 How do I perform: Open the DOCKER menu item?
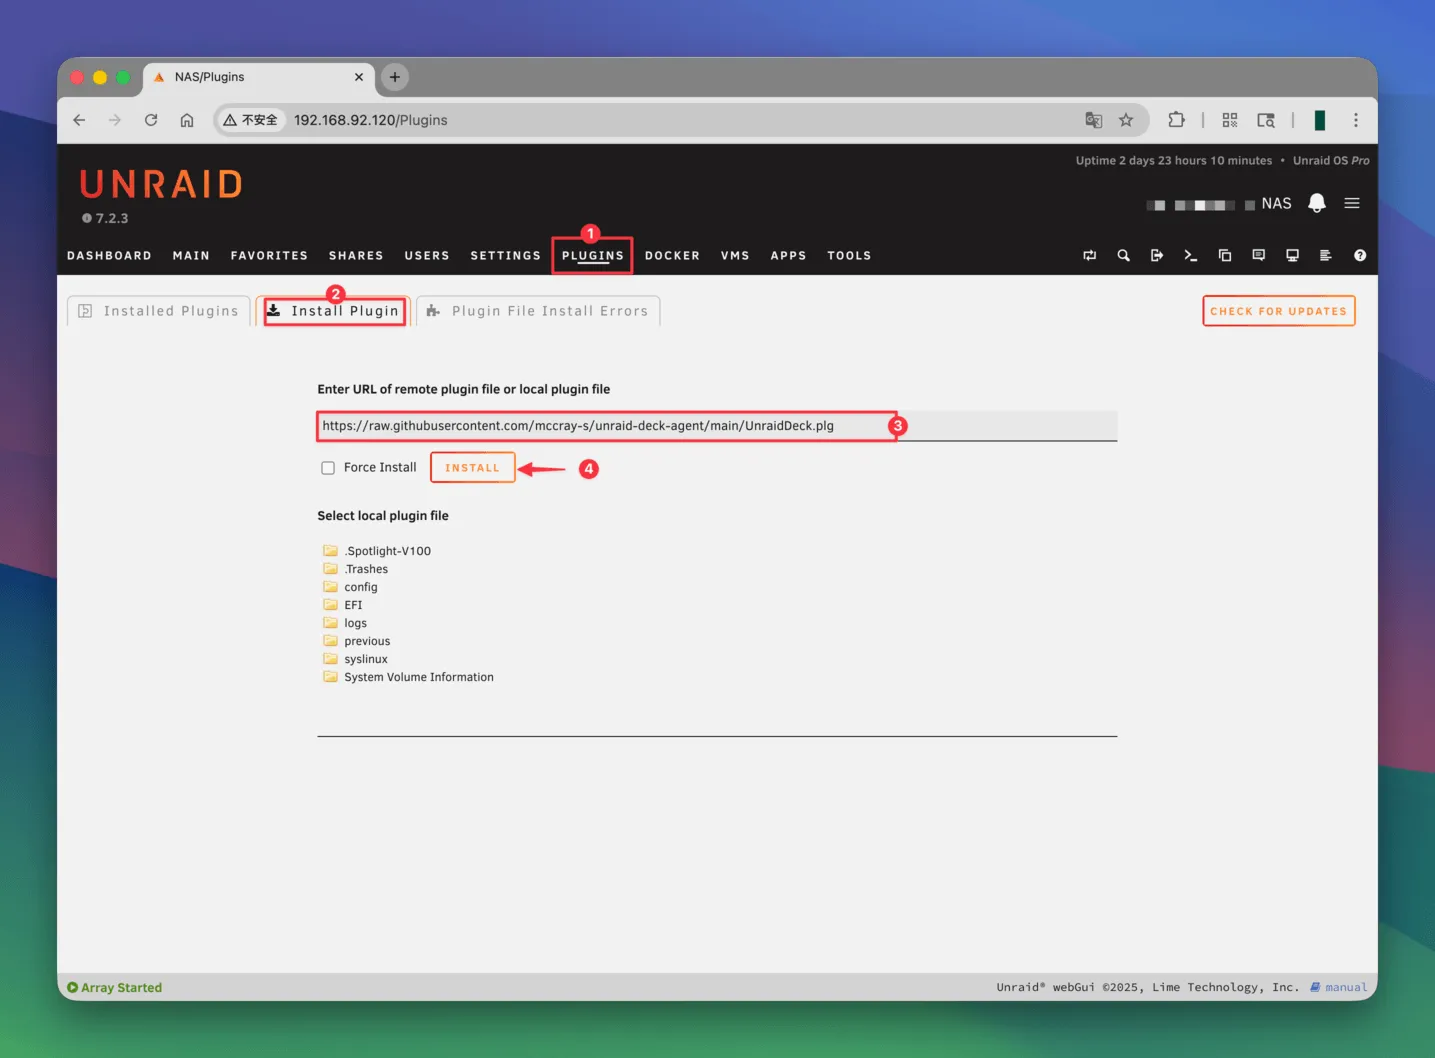(672, 256)
